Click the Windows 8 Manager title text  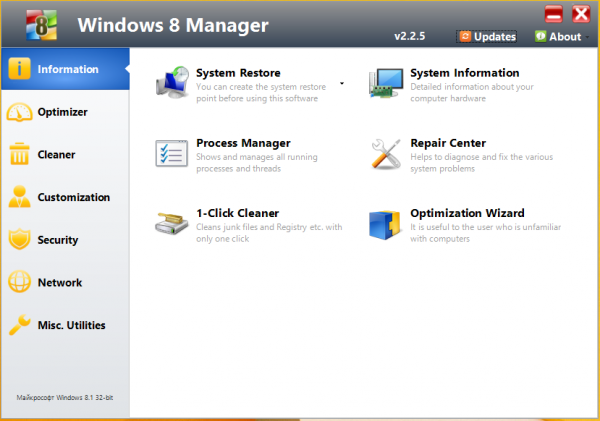pyautogui.click(x=173, y=25)
